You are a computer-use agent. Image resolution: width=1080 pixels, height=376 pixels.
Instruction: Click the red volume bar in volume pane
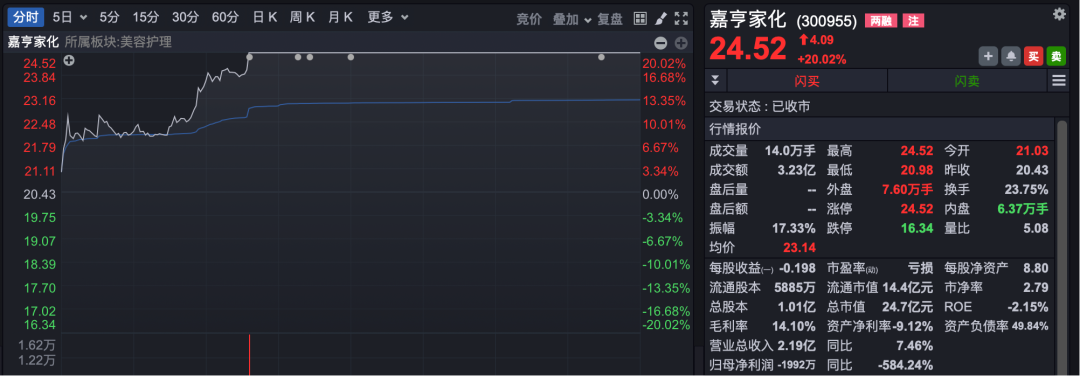249,355
